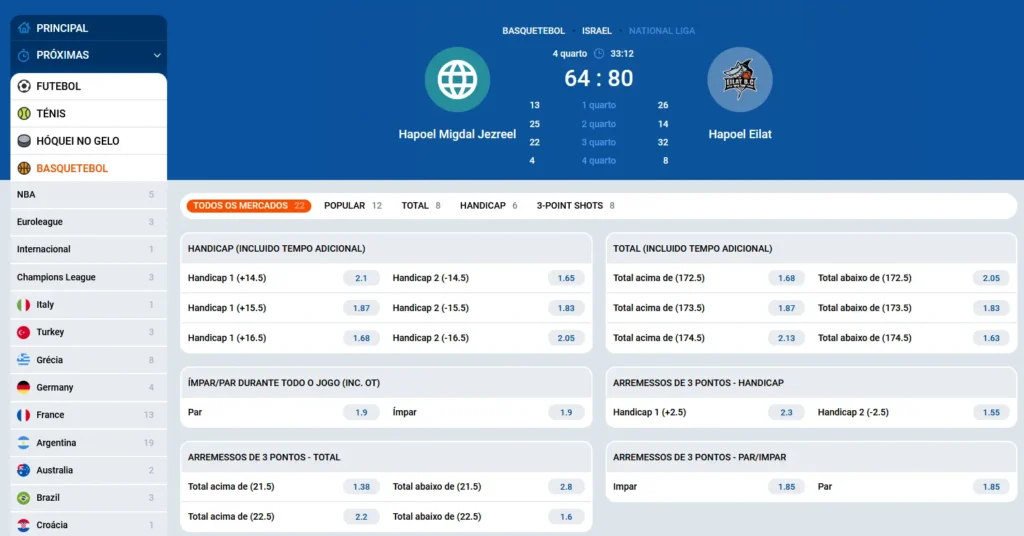Select Handicap 1 (+15.5) odds 1.87
This screenshot has width=1024, height=536.
[361, 308]
